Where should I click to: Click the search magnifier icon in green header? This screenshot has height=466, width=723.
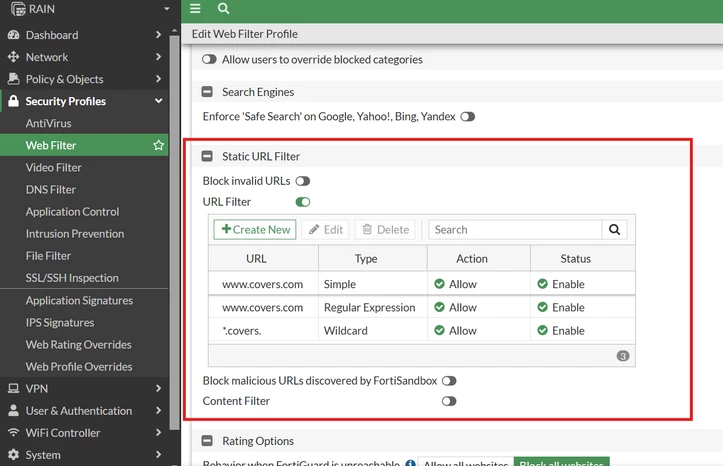(x=223, y=8)
